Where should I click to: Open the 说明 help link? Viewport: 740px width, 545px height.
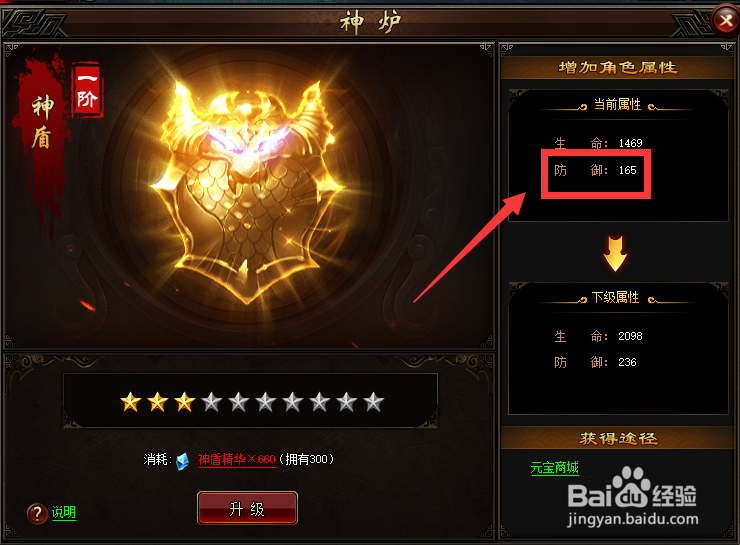click(64, 512)
